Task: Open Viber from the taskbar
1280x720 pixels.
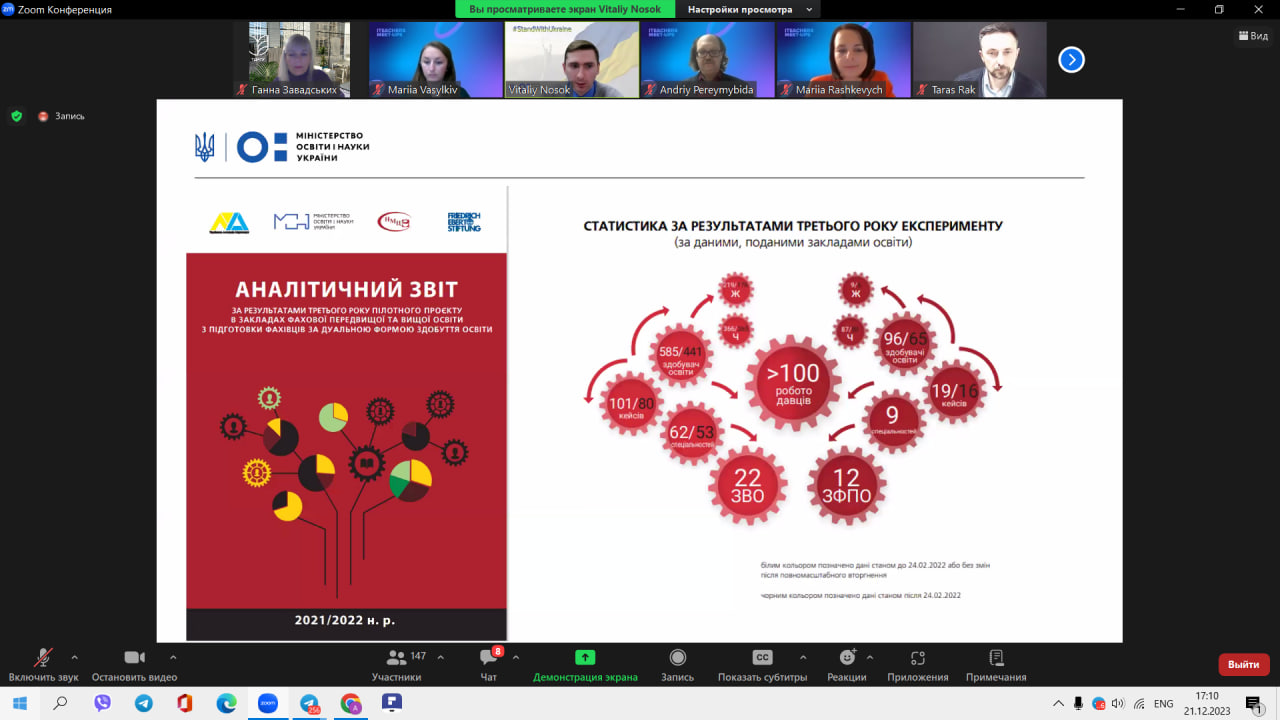Action: point(102,703)
